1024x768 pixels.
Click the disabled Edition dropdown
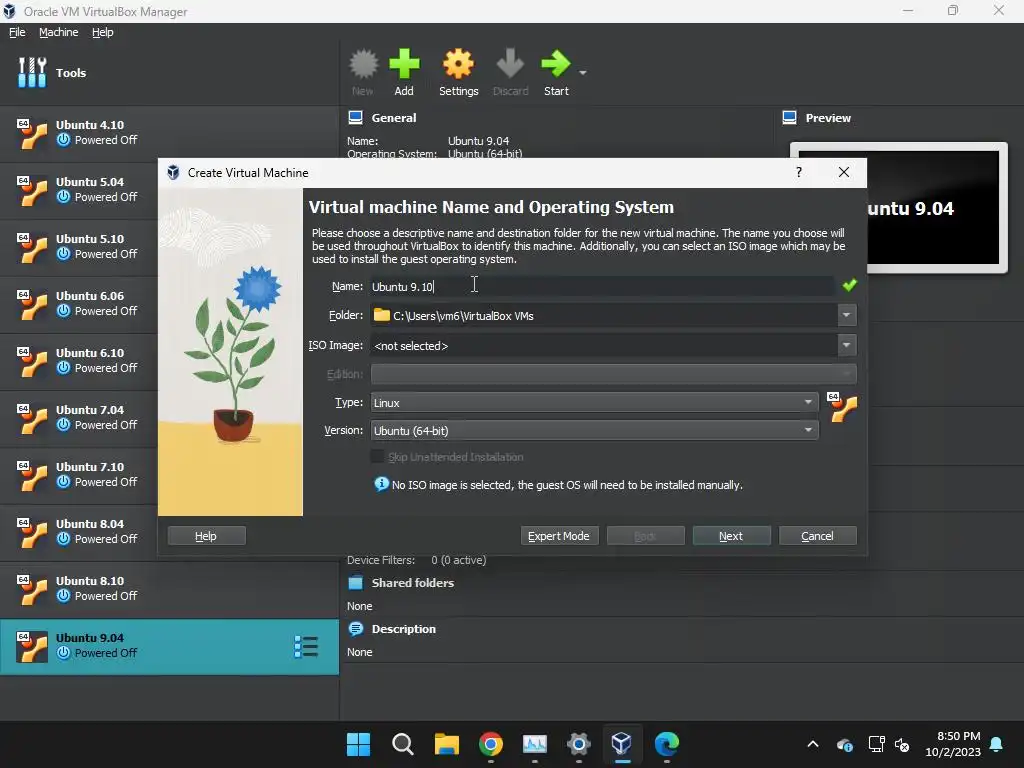pyautogui.click(x=613, y=374)
